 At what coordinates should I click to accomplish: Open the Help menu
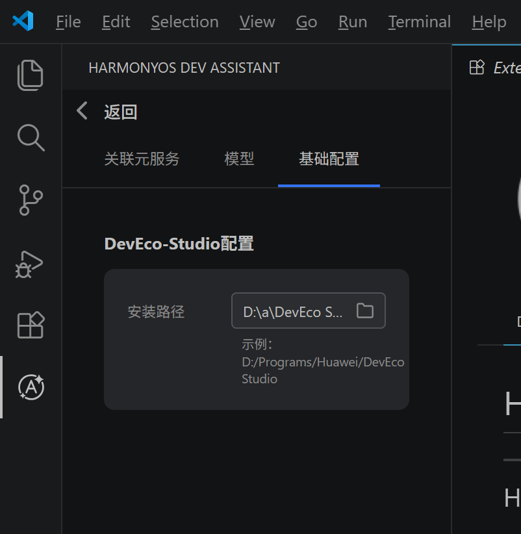coord(489,22)
